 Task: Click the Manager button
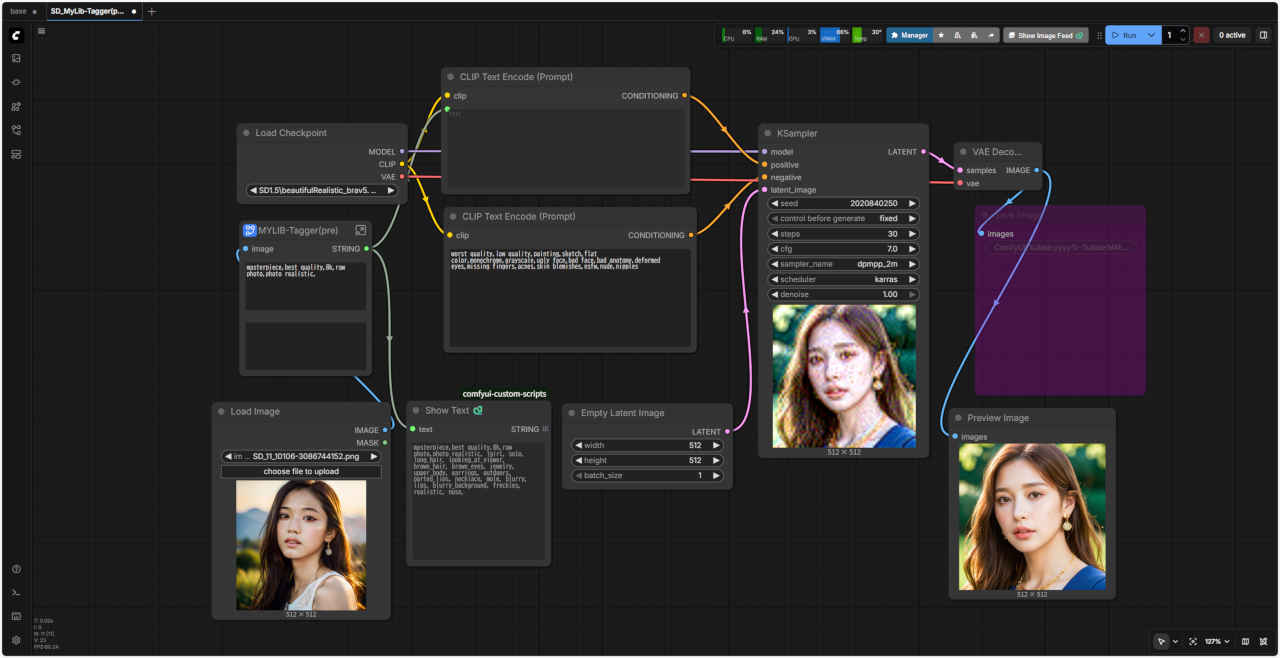(x=908, y=35)
